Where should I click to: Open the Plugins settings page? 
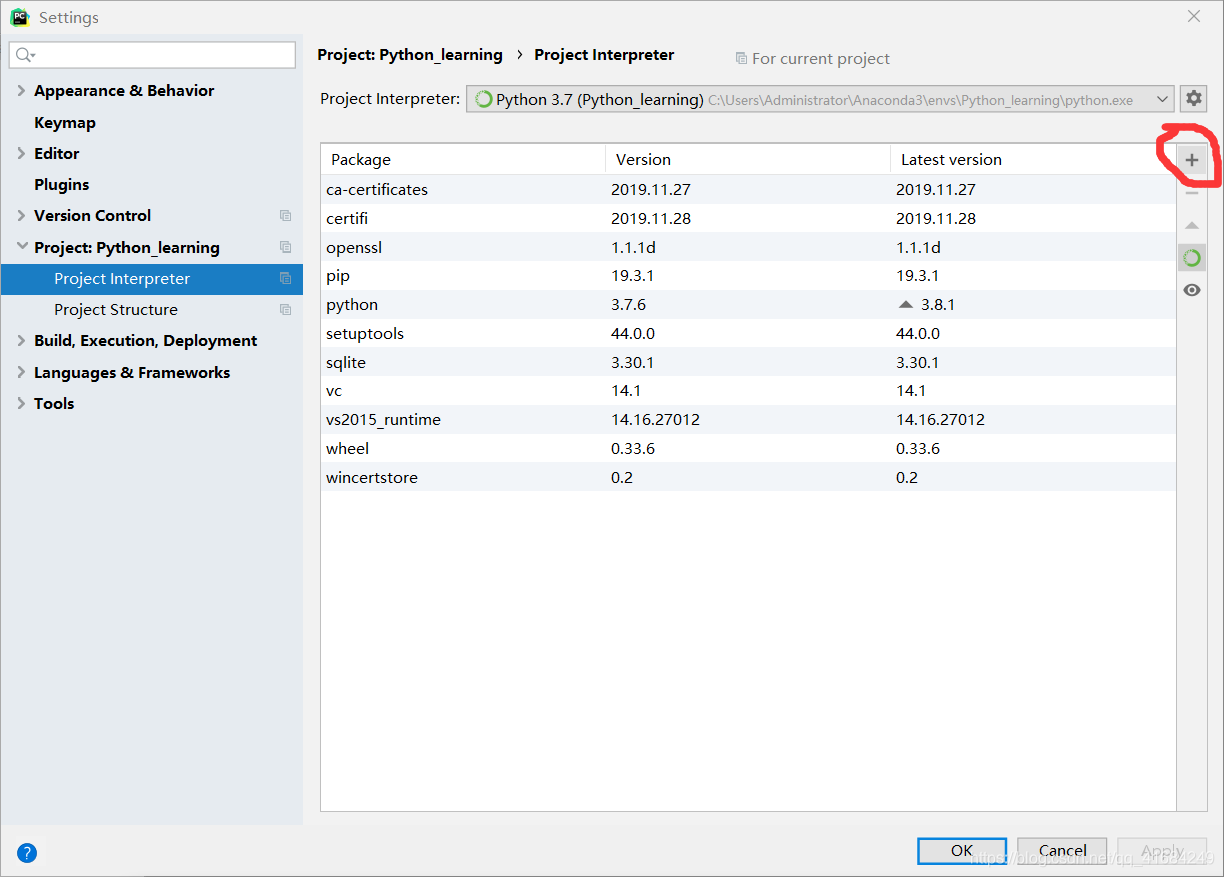pyautogui.click(x=62, y=185)
